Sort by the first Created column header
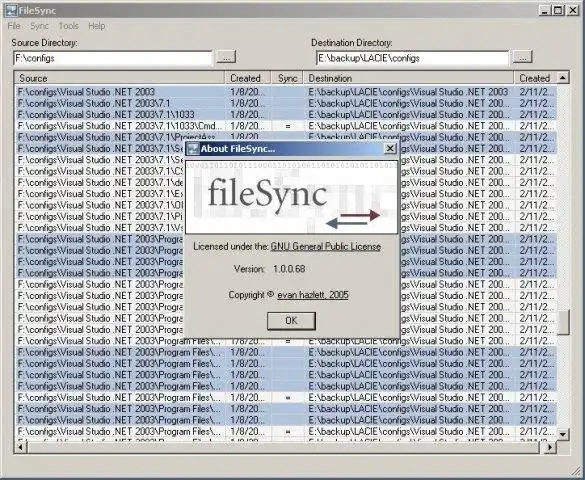585x480 pixels. tap(248, 78)
